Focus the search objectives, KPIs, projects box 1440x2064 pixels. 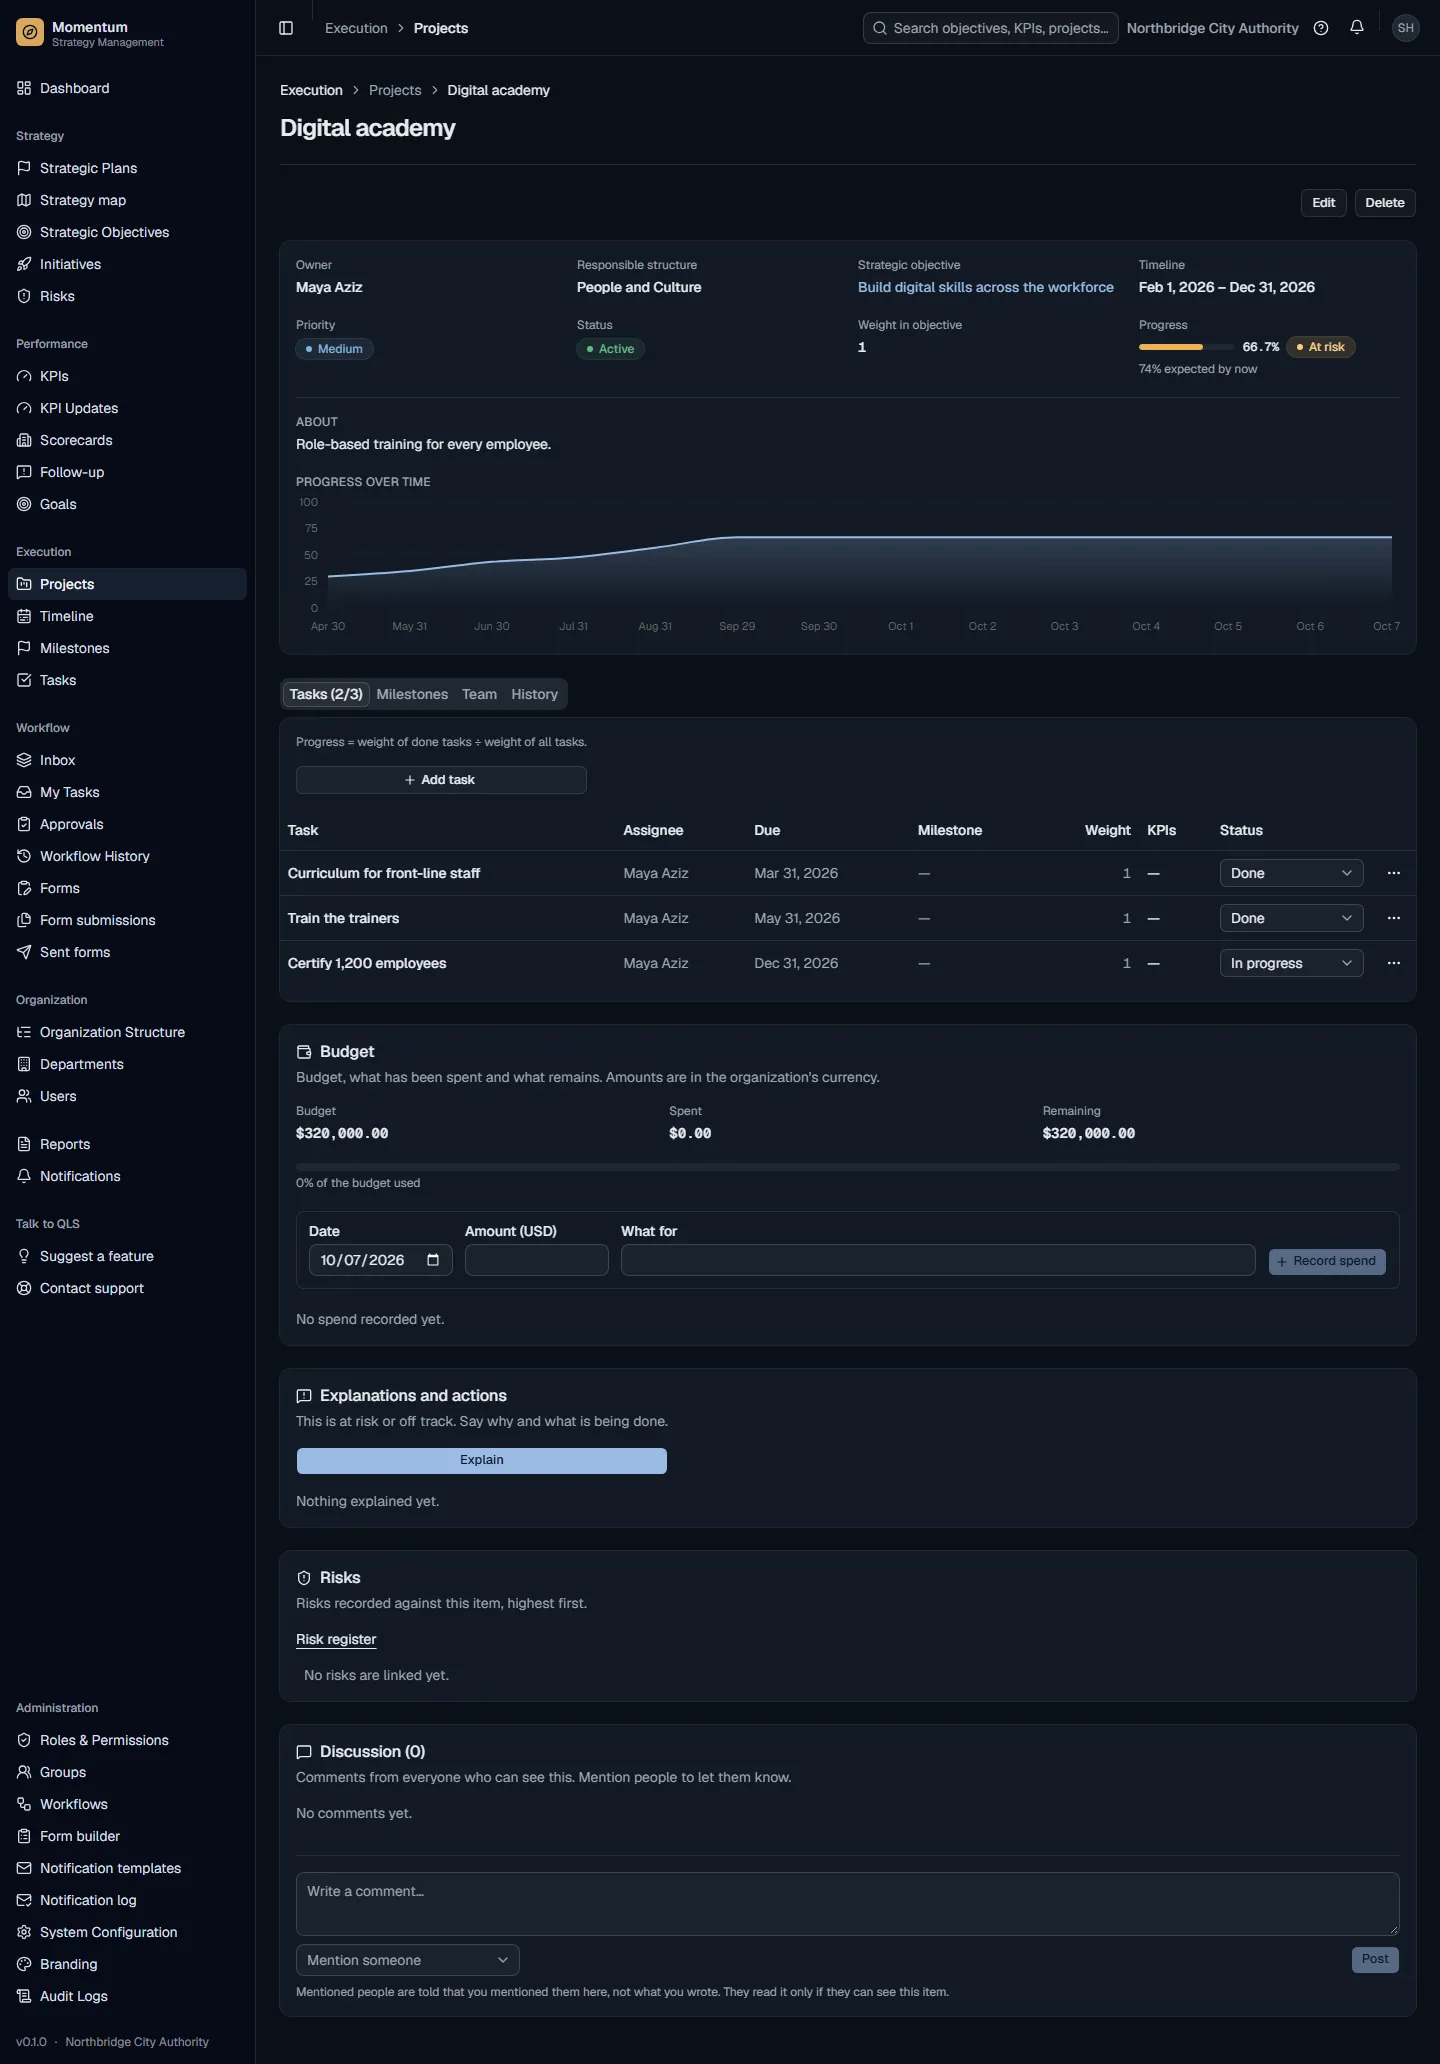(x=990, y=28)
